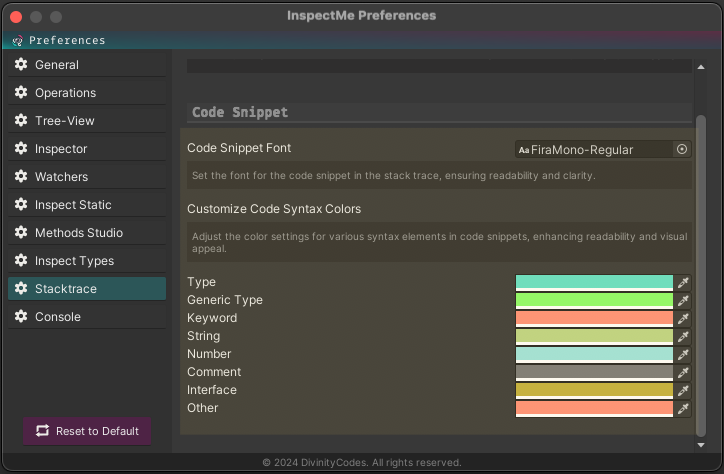Image resolution: width=724 pixels, height=474 pixels.
Task: Pick Keyword color with its eyedropper
Action: tap(683, 318)
